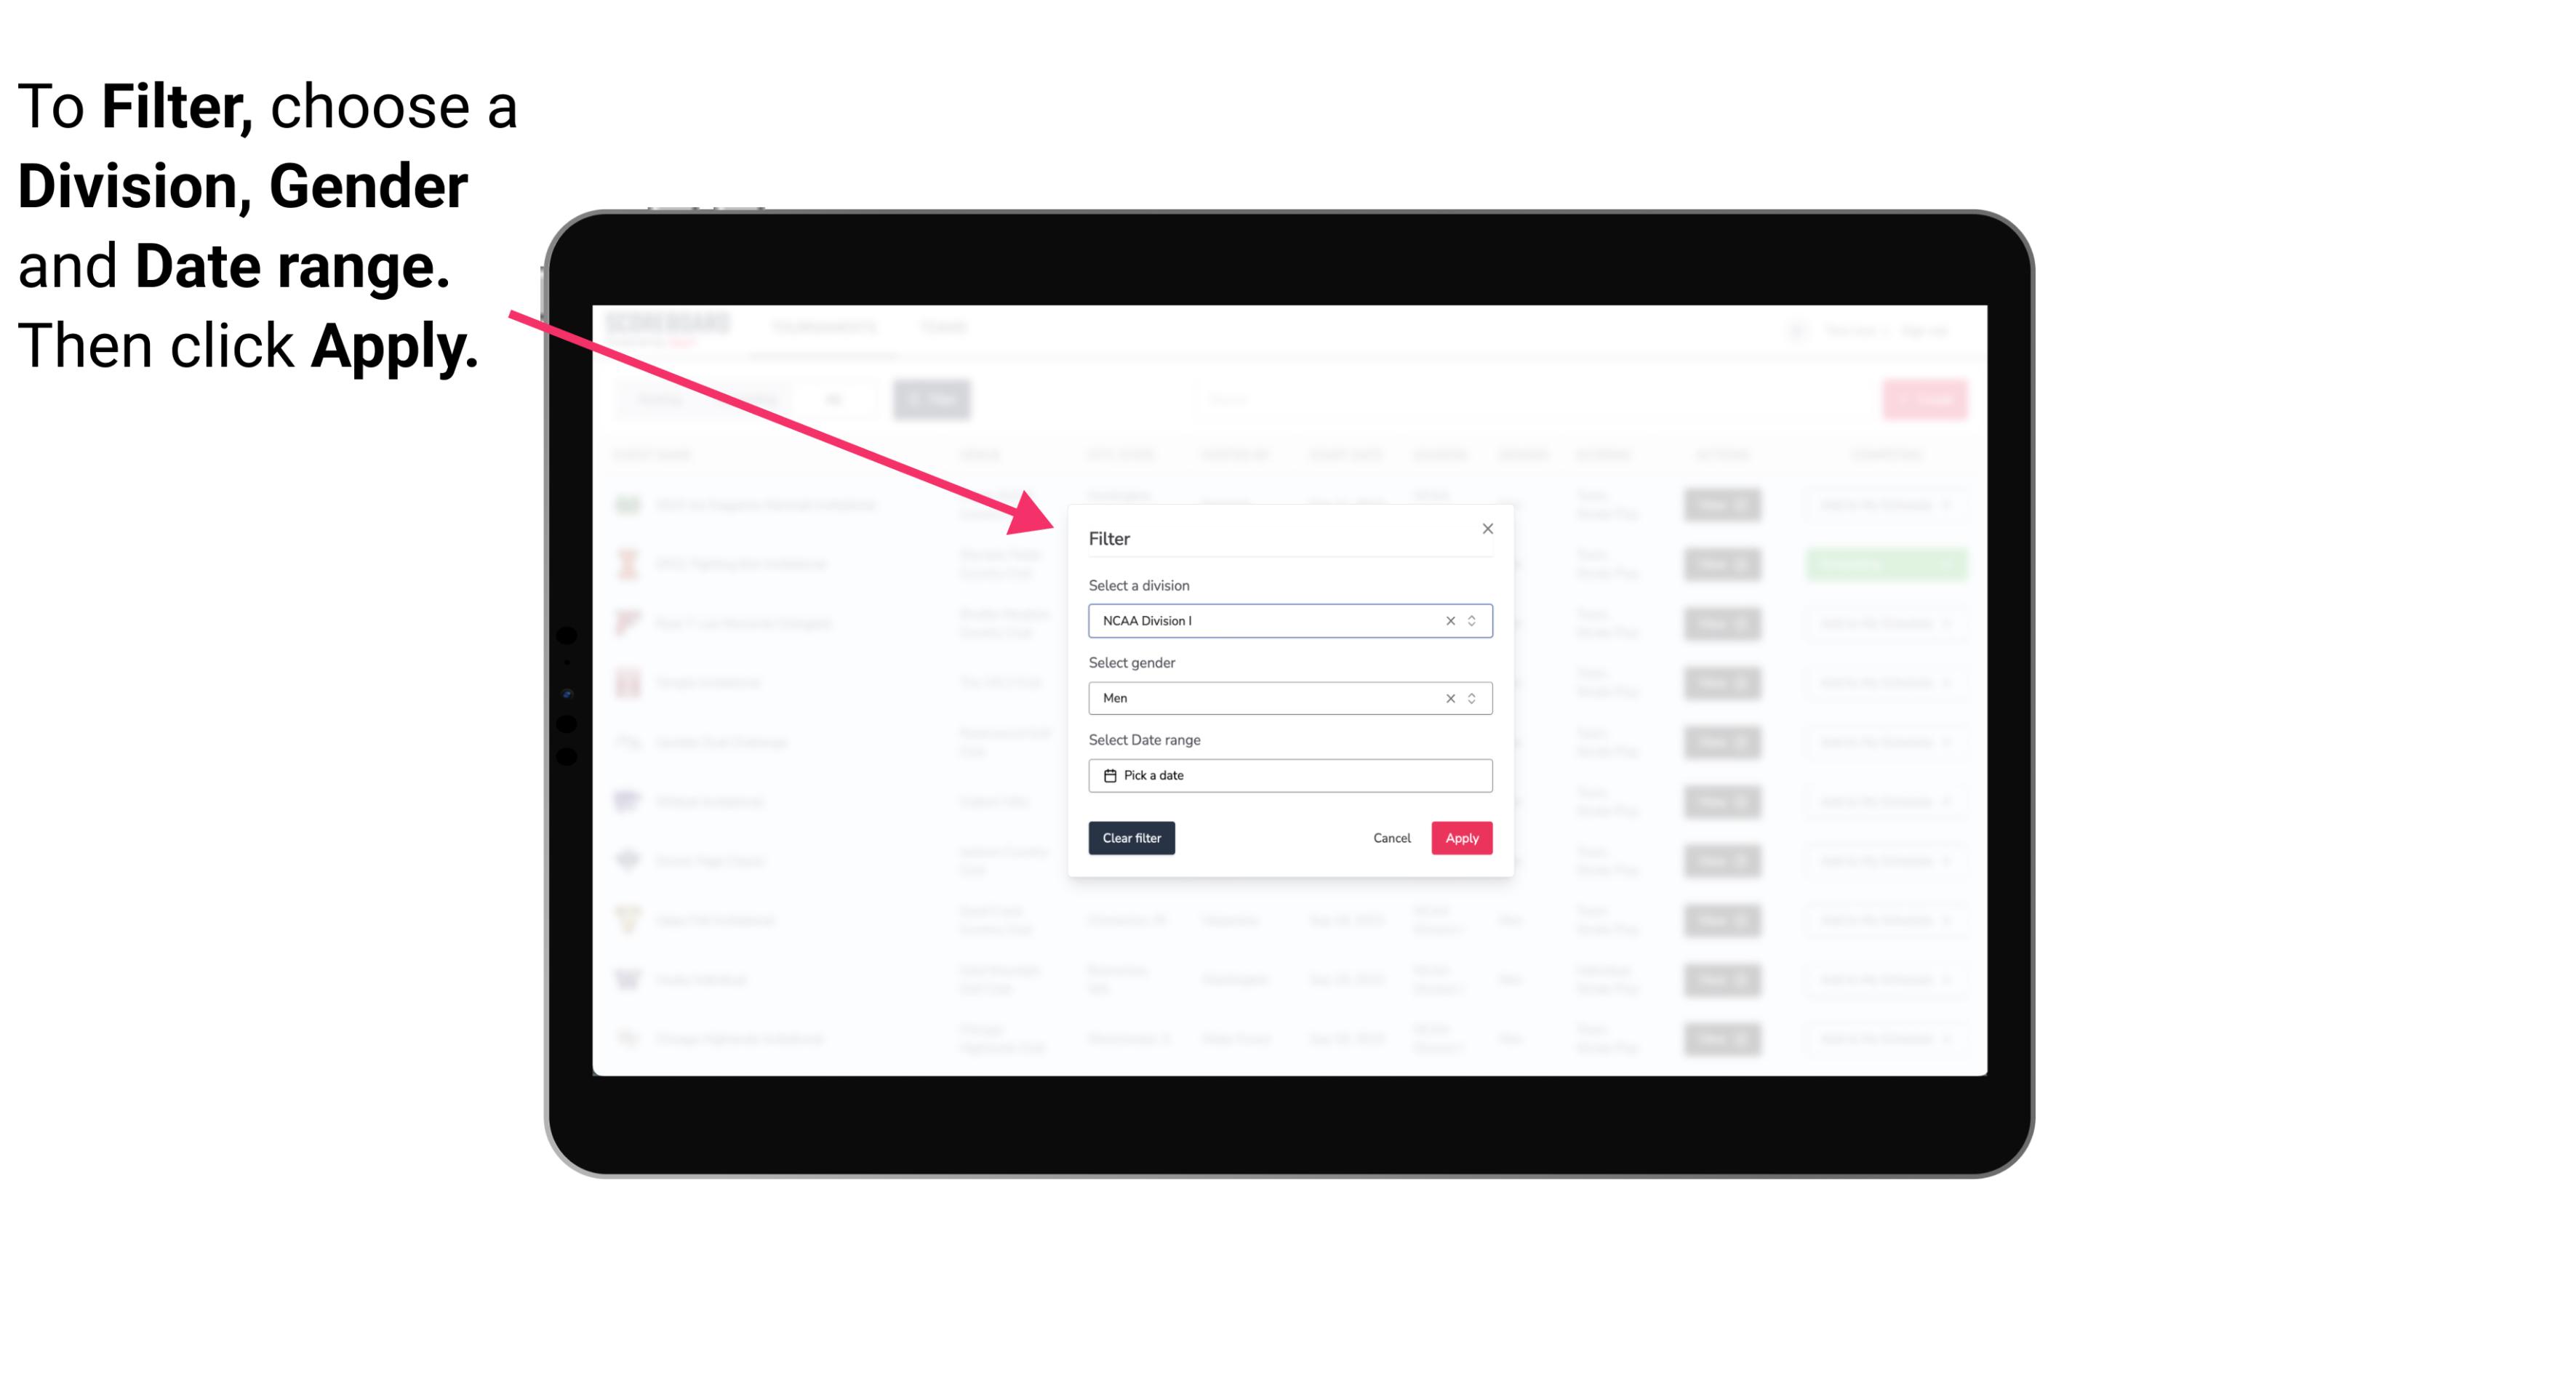Click the calendar icon in date range
This screenshot has width=2576, height=1386.
click(1108, 775)
